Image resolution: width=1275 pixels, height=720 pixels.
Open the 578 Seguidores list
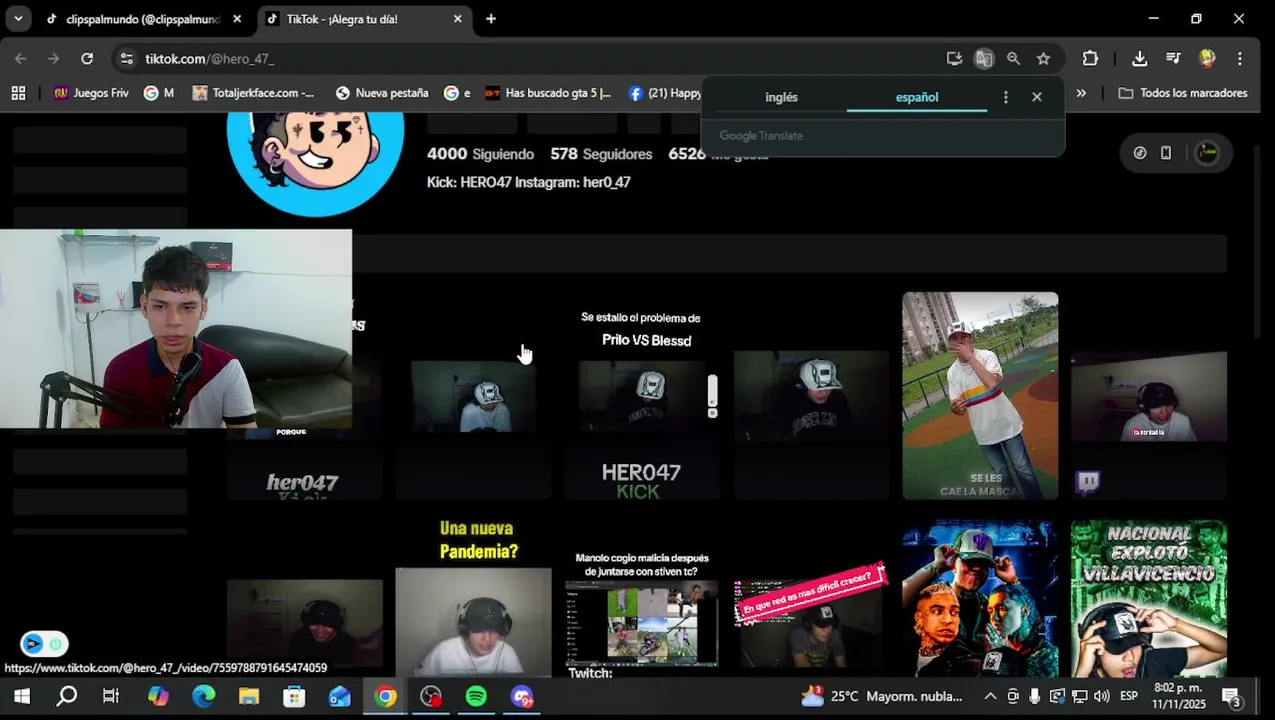(x=601, y=154)
